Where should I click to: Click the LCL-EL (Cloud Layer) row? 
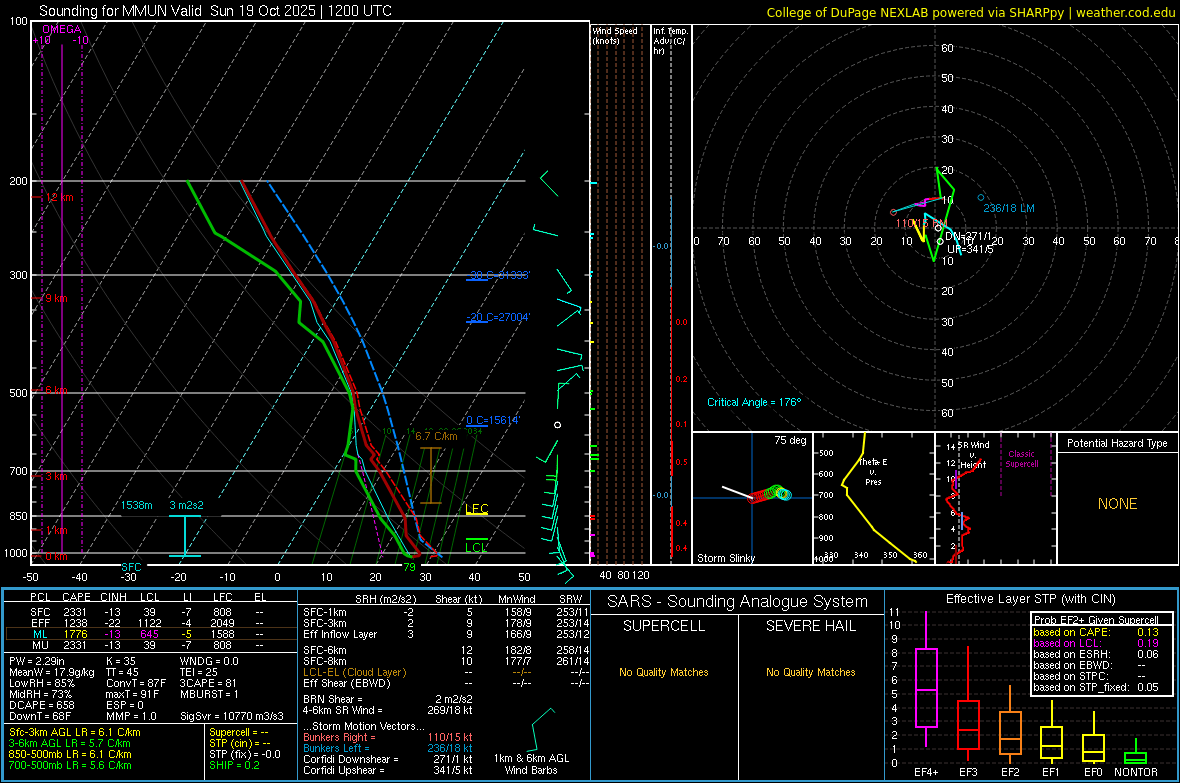[x=446, y=672]
